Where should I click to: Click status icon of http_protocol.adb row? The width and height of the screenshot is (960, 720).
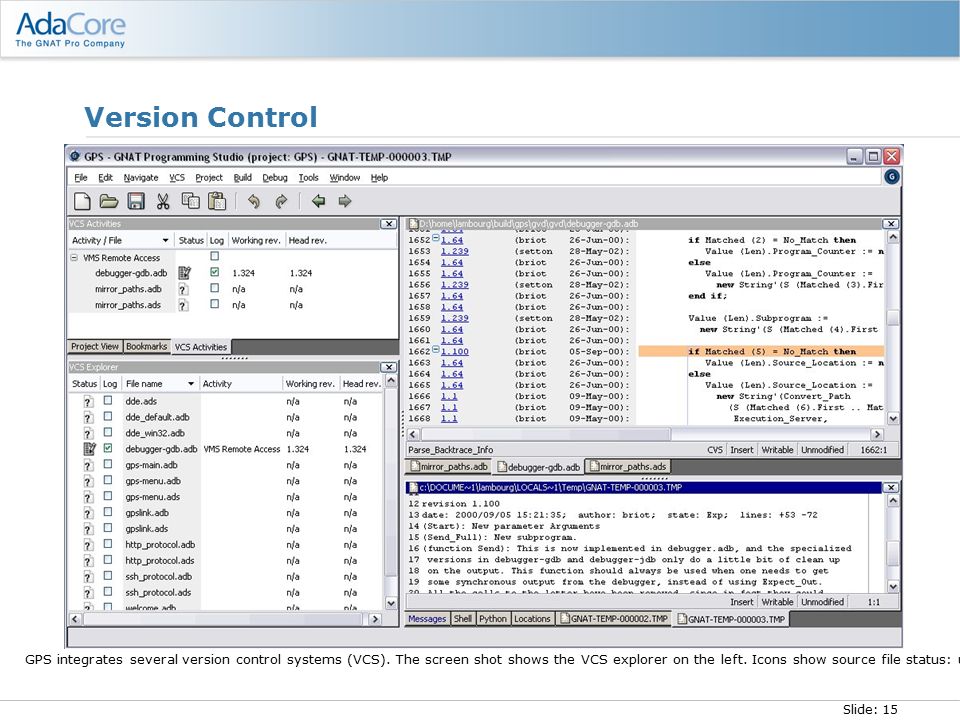[x=89, y=545]
